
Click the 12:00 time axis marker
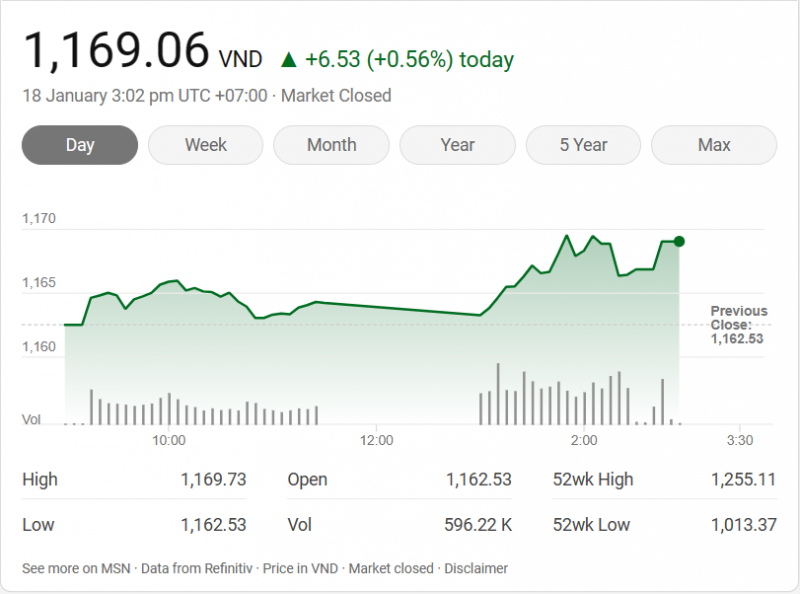(376, 440)
